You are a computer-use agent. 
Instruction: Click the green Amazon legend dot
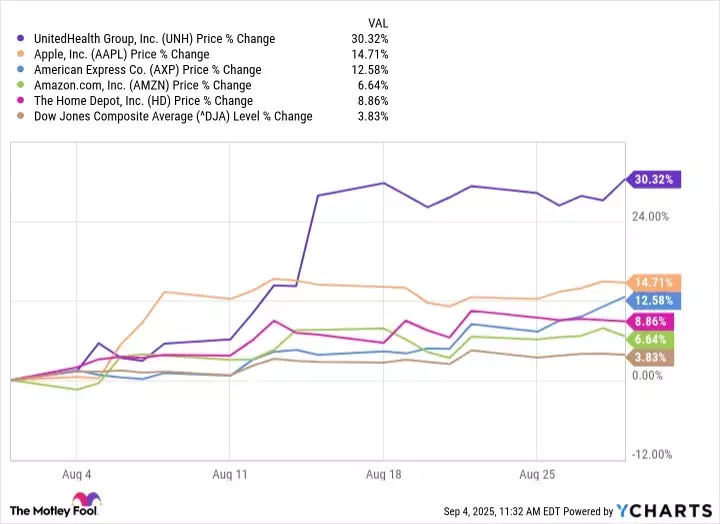(22, 85)
